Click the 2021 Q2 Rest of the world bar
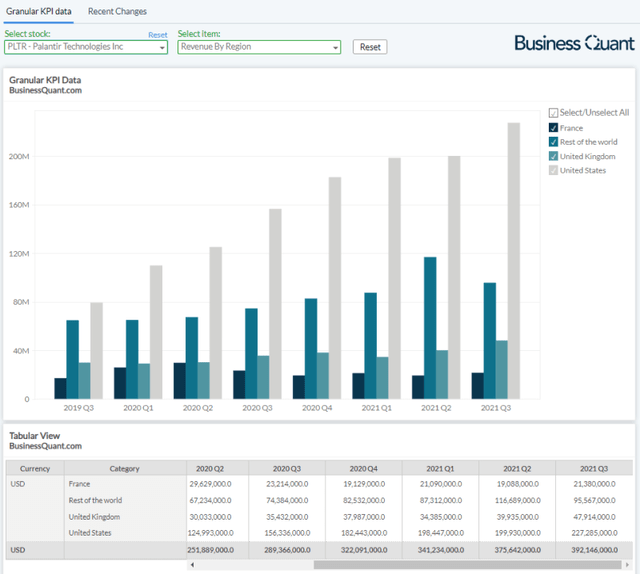The image size is (640, 574). point(430,328)
